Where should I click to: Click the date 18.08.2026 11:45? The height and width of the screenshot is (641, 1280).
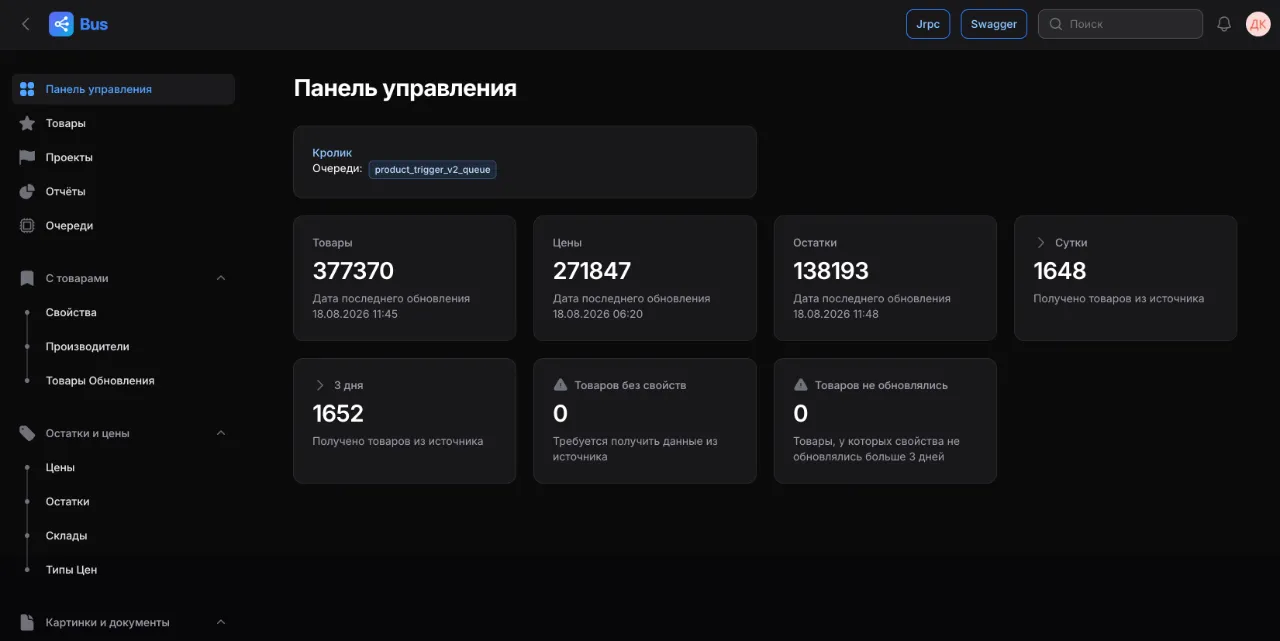pos(355,314)
